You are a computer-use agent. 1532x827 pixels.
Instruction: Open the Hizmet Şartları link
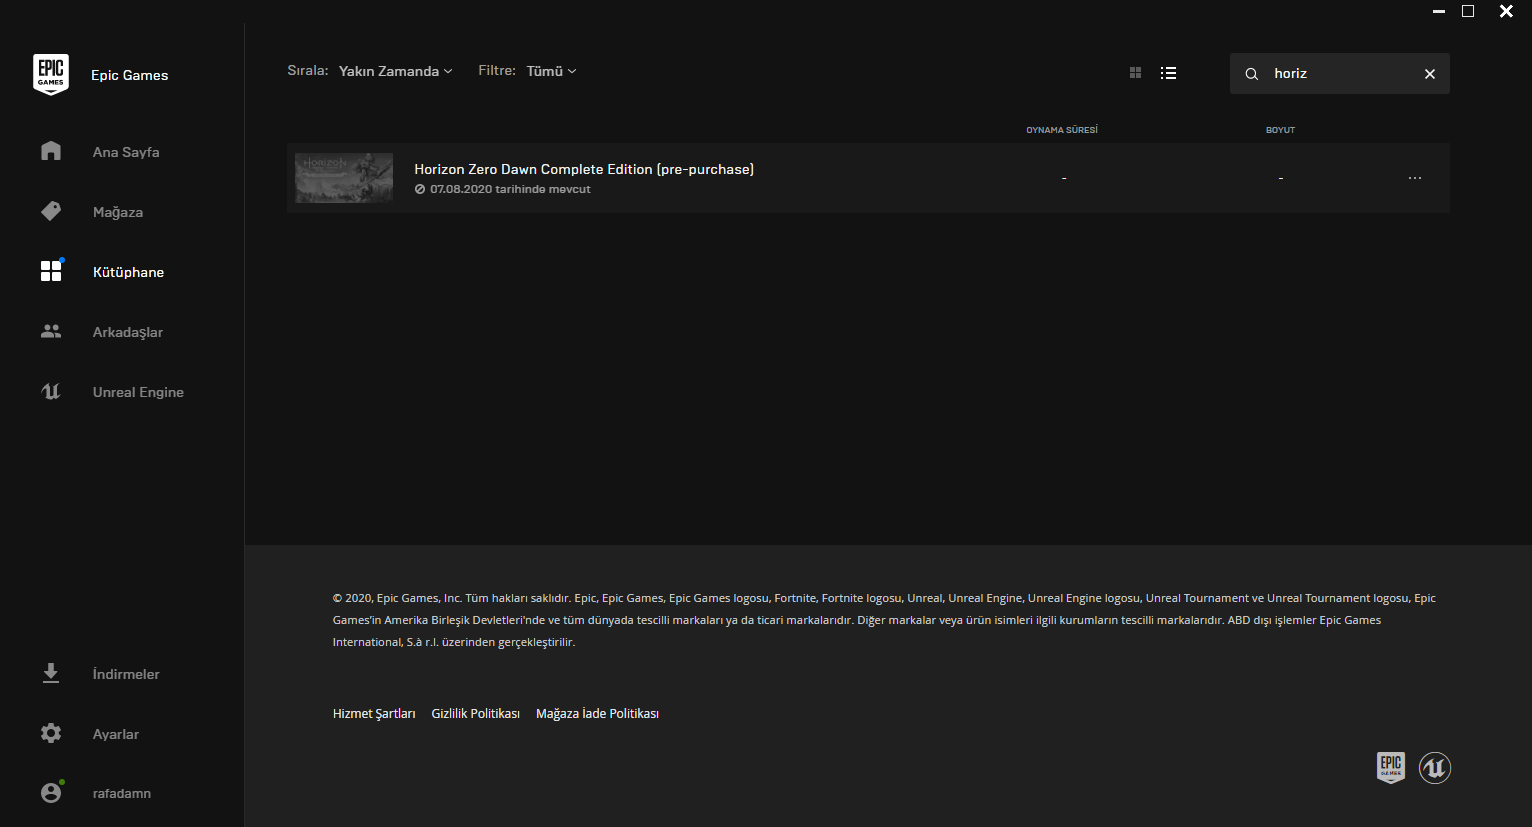click(x=374, y=713)
